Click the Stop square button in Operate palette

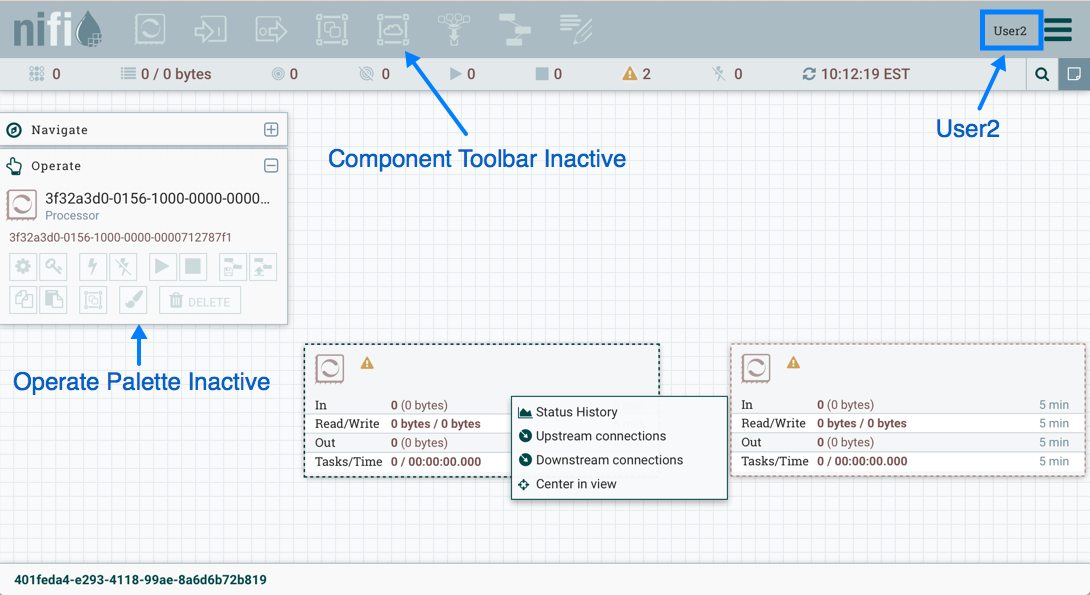coord(193,266)
